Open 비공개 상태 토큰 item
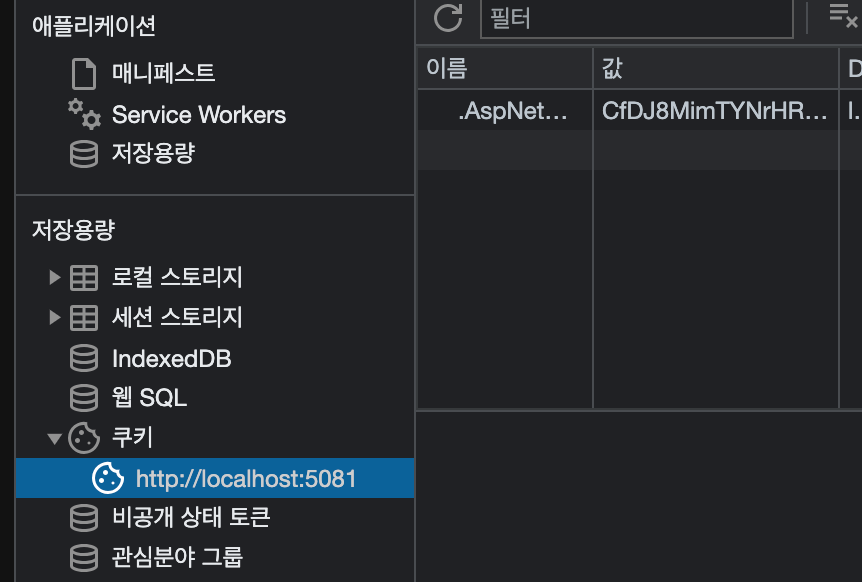 191,517
